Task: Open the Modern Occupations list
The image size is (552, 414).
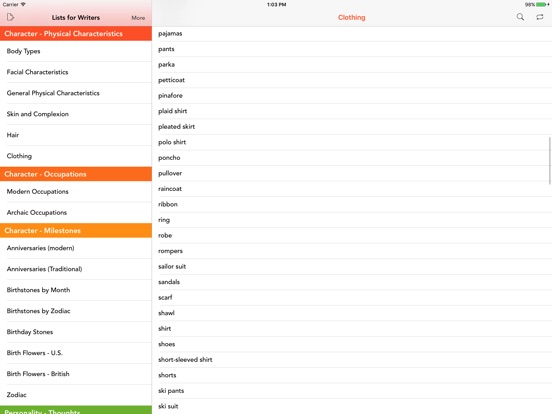Action: point(76,192)
